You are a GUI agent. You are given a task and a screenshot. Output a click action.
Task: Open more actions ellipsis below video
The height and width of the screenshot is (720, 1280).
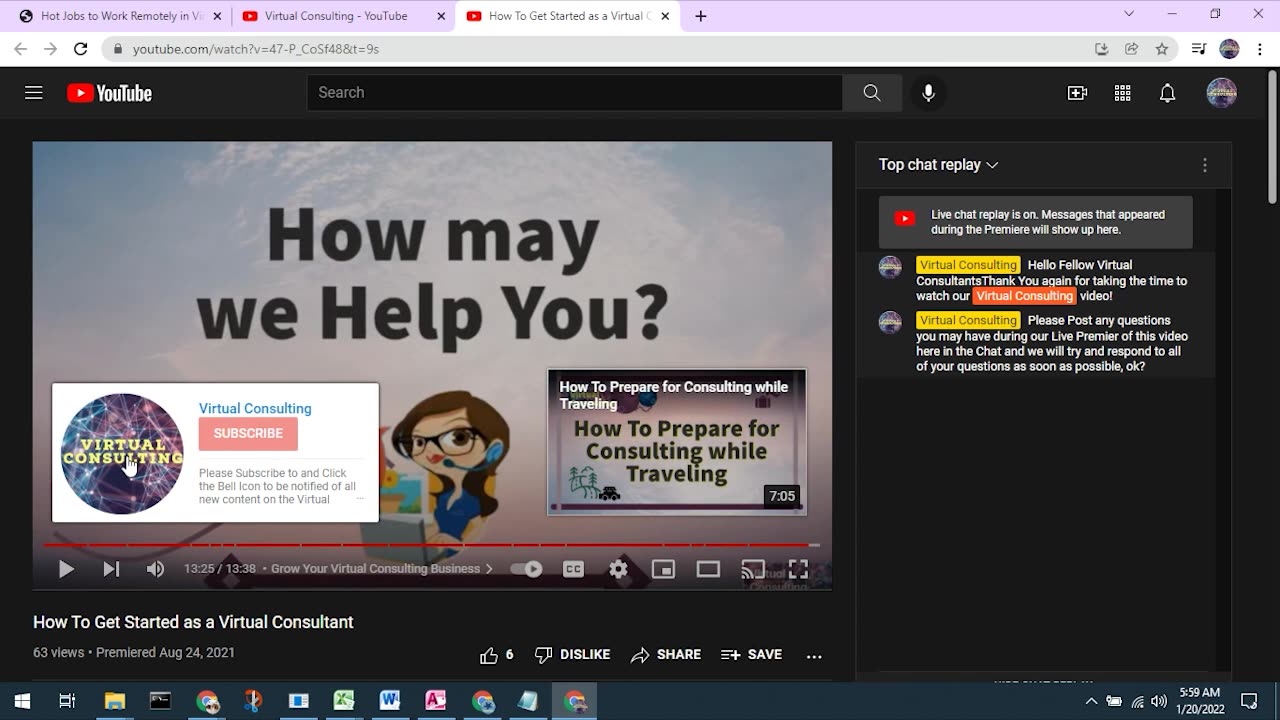[x=814, y=656]
